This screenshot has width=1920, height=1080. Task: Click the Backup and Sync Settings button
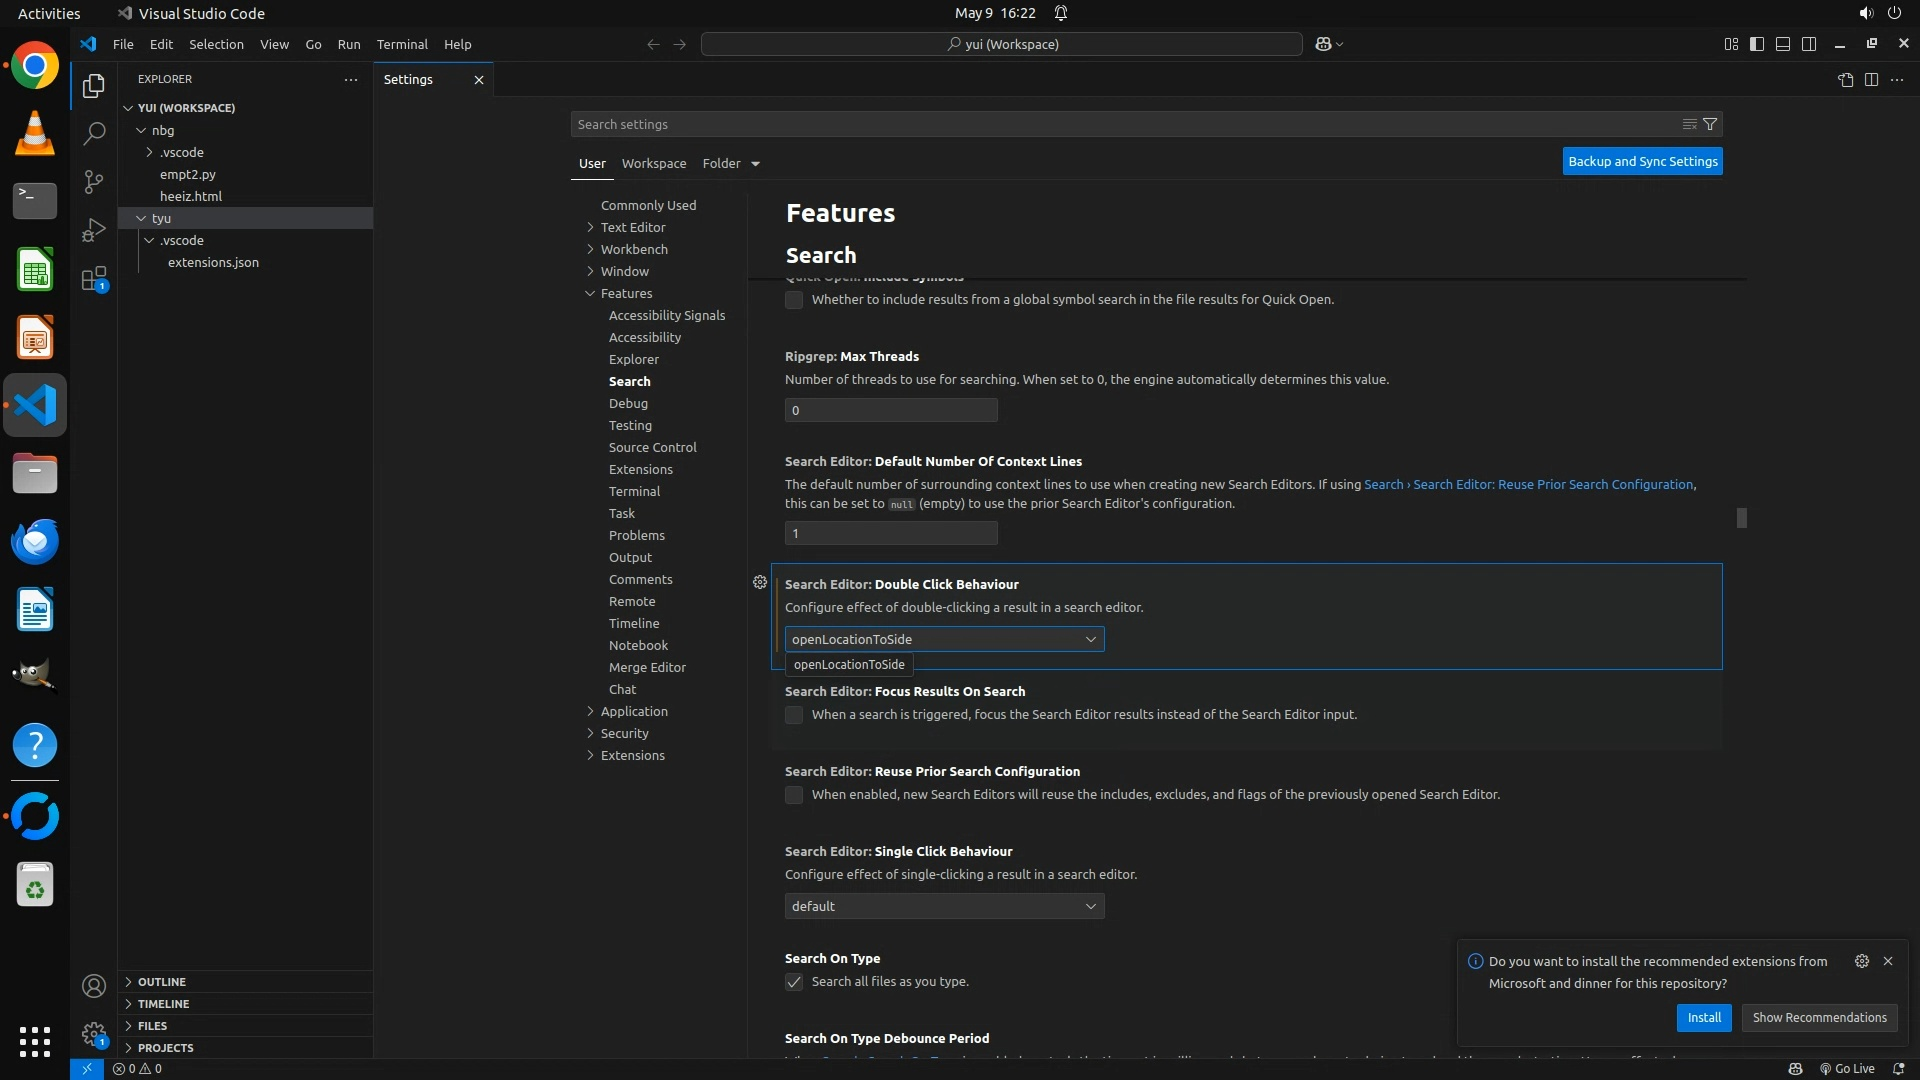tap(1642, 161)
